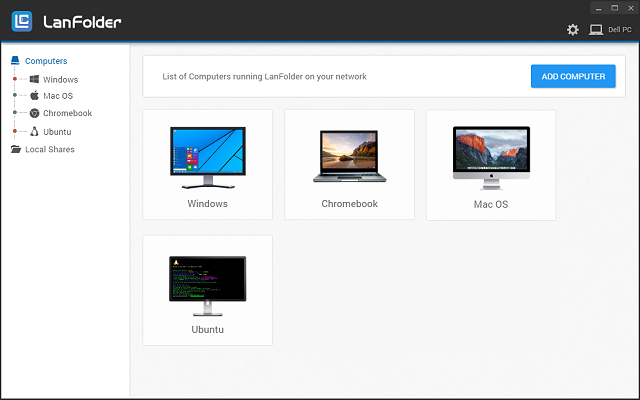Screen dimensions: 640x400
Task: Select Windows text in sidebar tree
Action: [x=60, y=80]
